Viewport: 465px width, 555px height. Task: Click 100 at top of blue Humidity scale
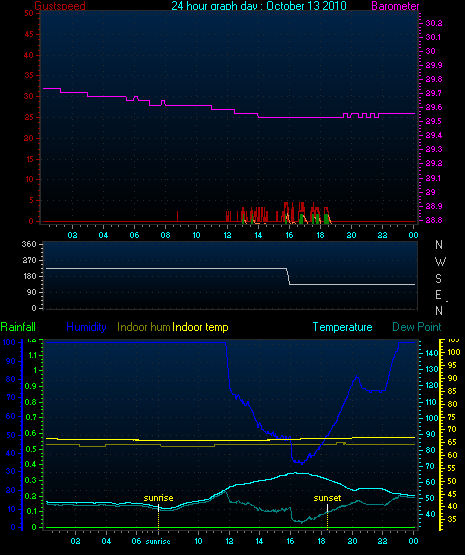tap(9, 342)
